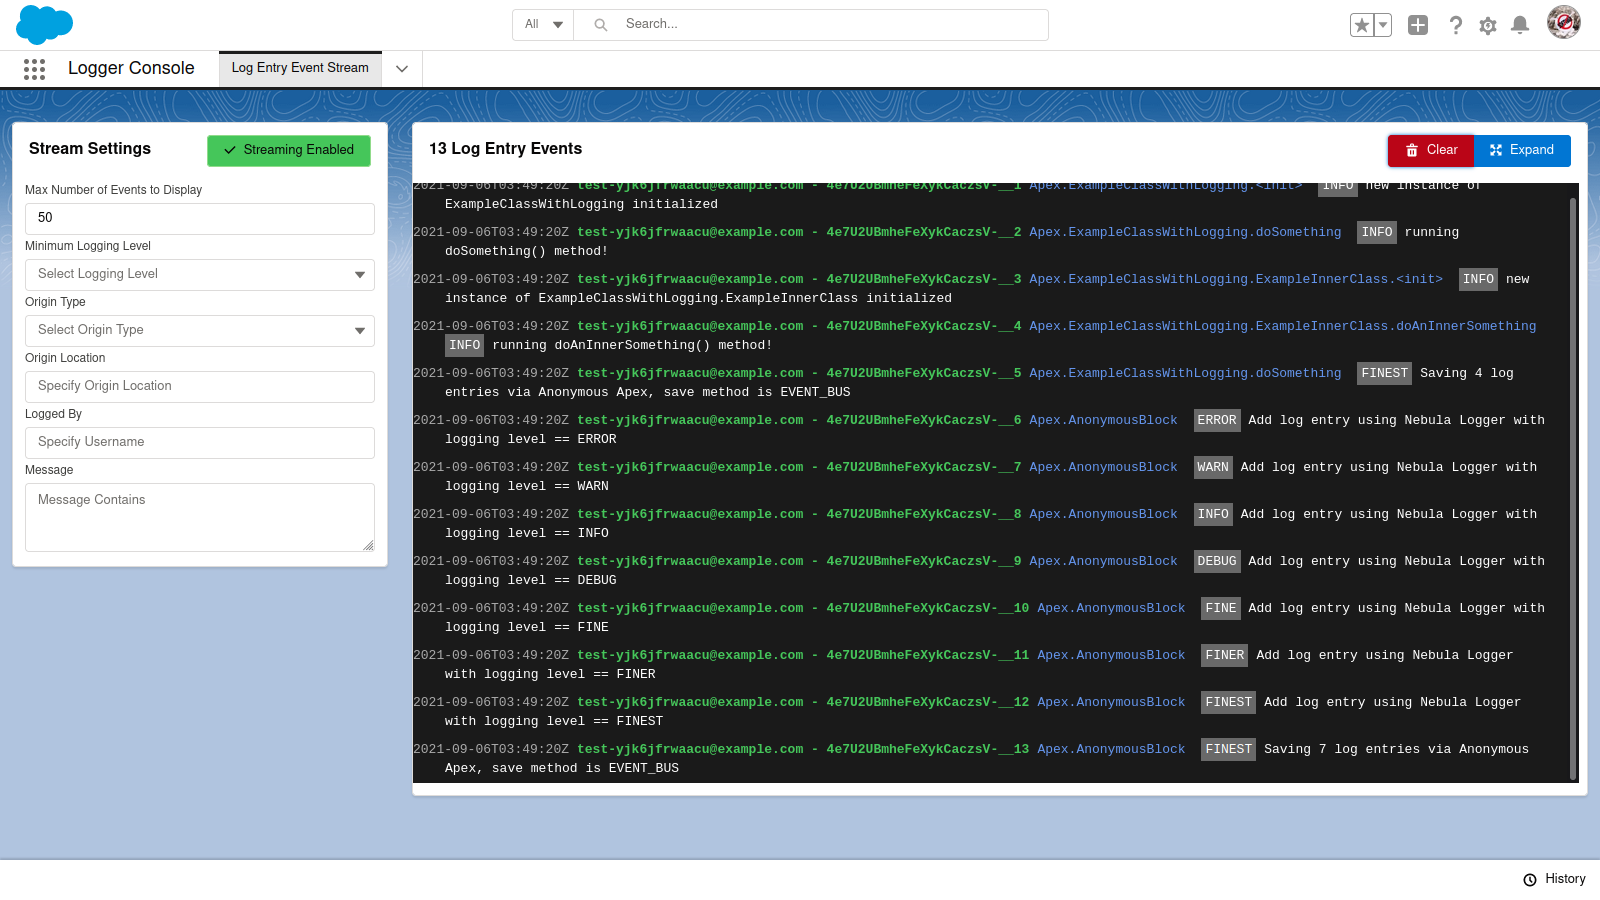1600x900 pixels.
Task: Expand the log entry events panel
Action: [1522, 150]
